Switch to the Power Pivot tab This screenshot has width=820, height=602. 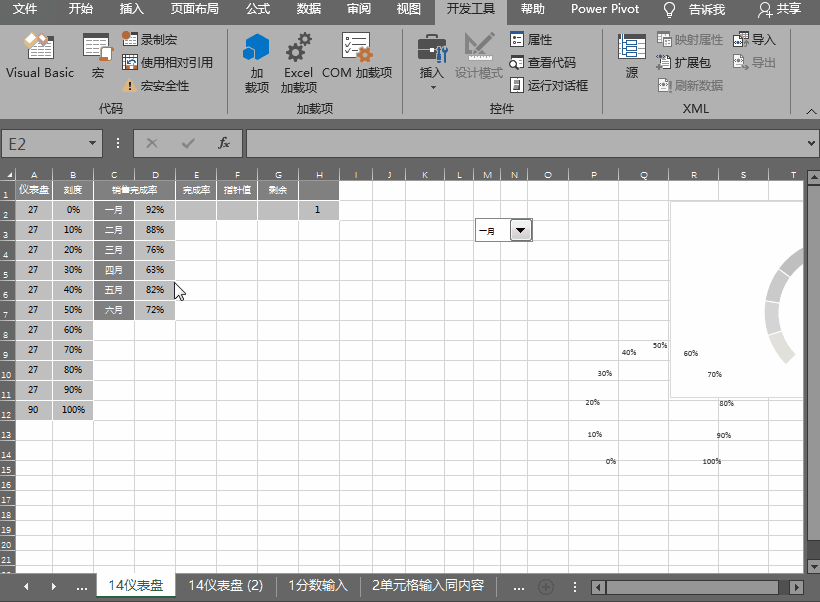point(605,9)
